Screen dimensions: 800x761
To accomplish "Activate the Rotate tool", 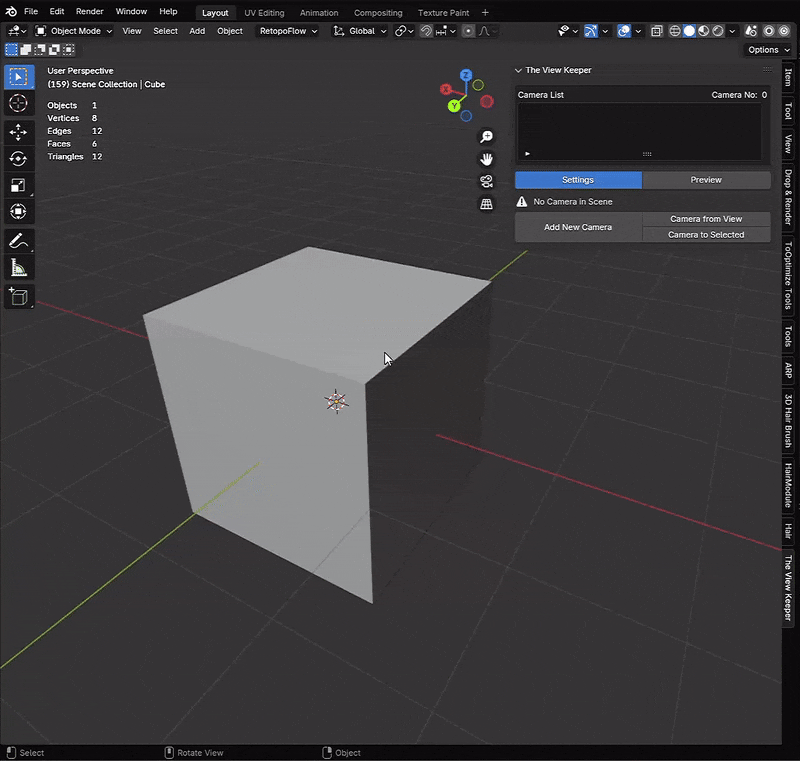I will click(19, 159).
